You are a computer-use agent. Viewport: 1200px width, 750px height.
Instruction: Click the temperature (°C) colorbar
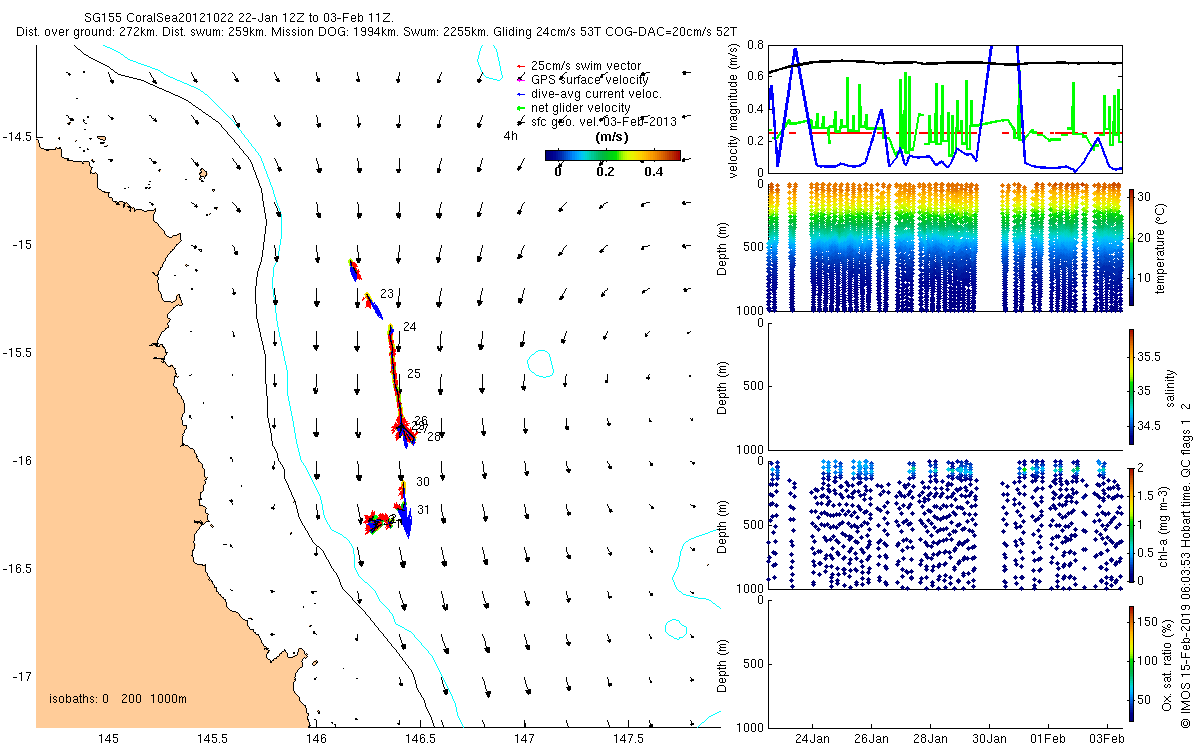tap(1132, 247)
